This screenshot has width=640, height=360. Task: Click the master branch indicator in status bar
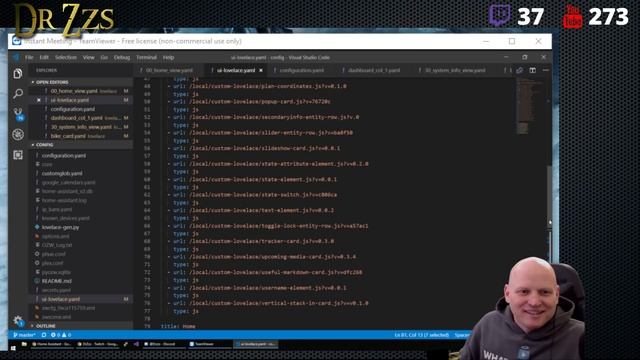[24, 335]
